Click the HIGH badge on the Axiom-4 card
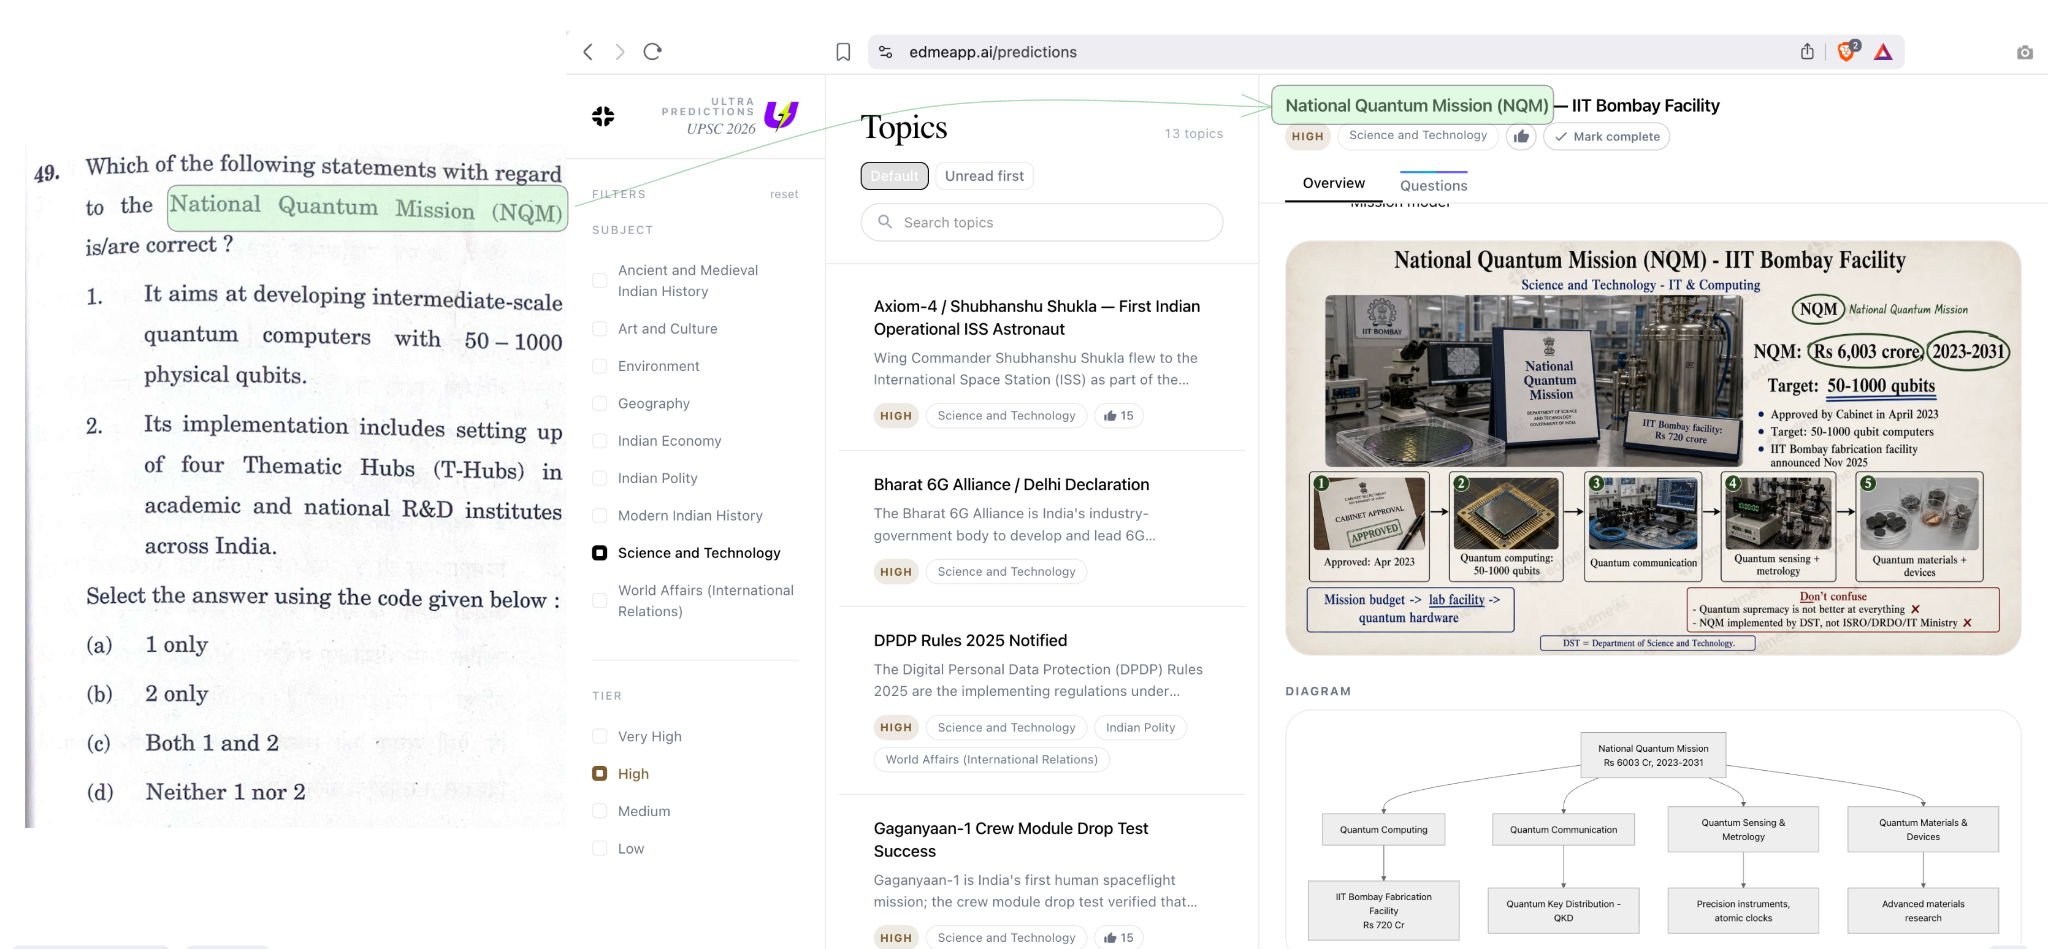The height and width of the screenshot is (949, 2048). [896, 416]
